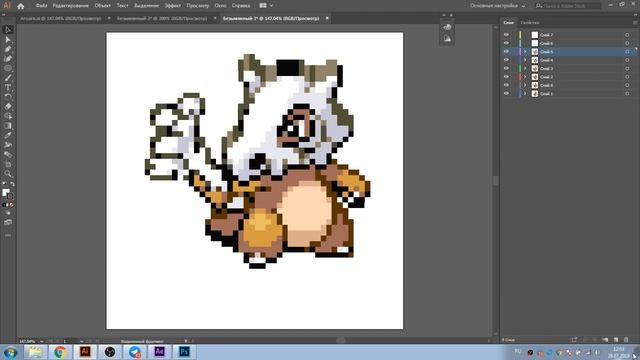The width and height of the screenshot is (640, 360).
Task: Delete selected layer with trash icon
Action: point(626,340)
